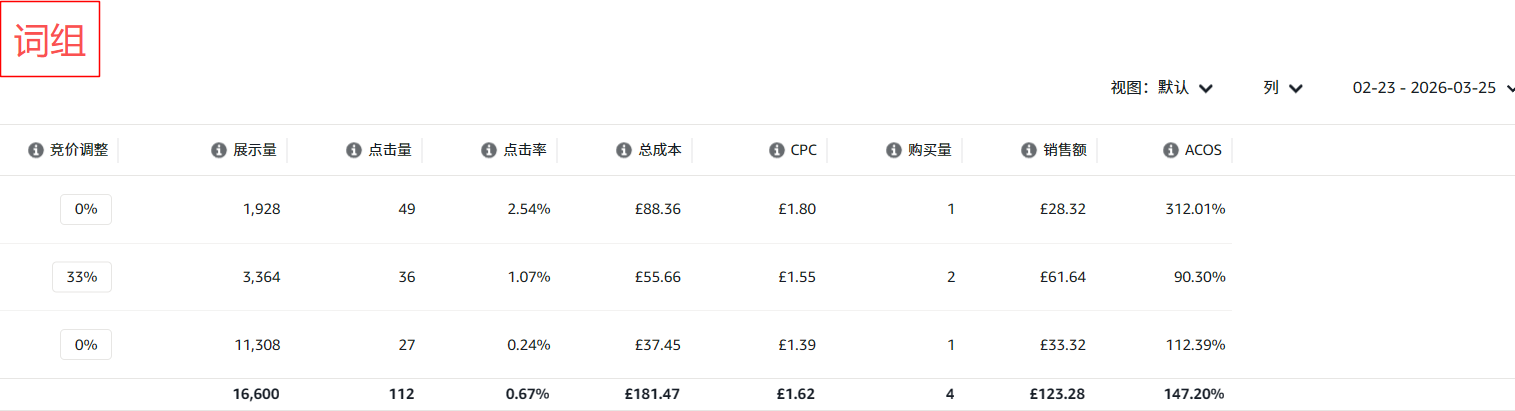The height and width of the screenshot is (411, 1515).
Task: Click info icon beside ACOS header
Action: click(1170, 150)
